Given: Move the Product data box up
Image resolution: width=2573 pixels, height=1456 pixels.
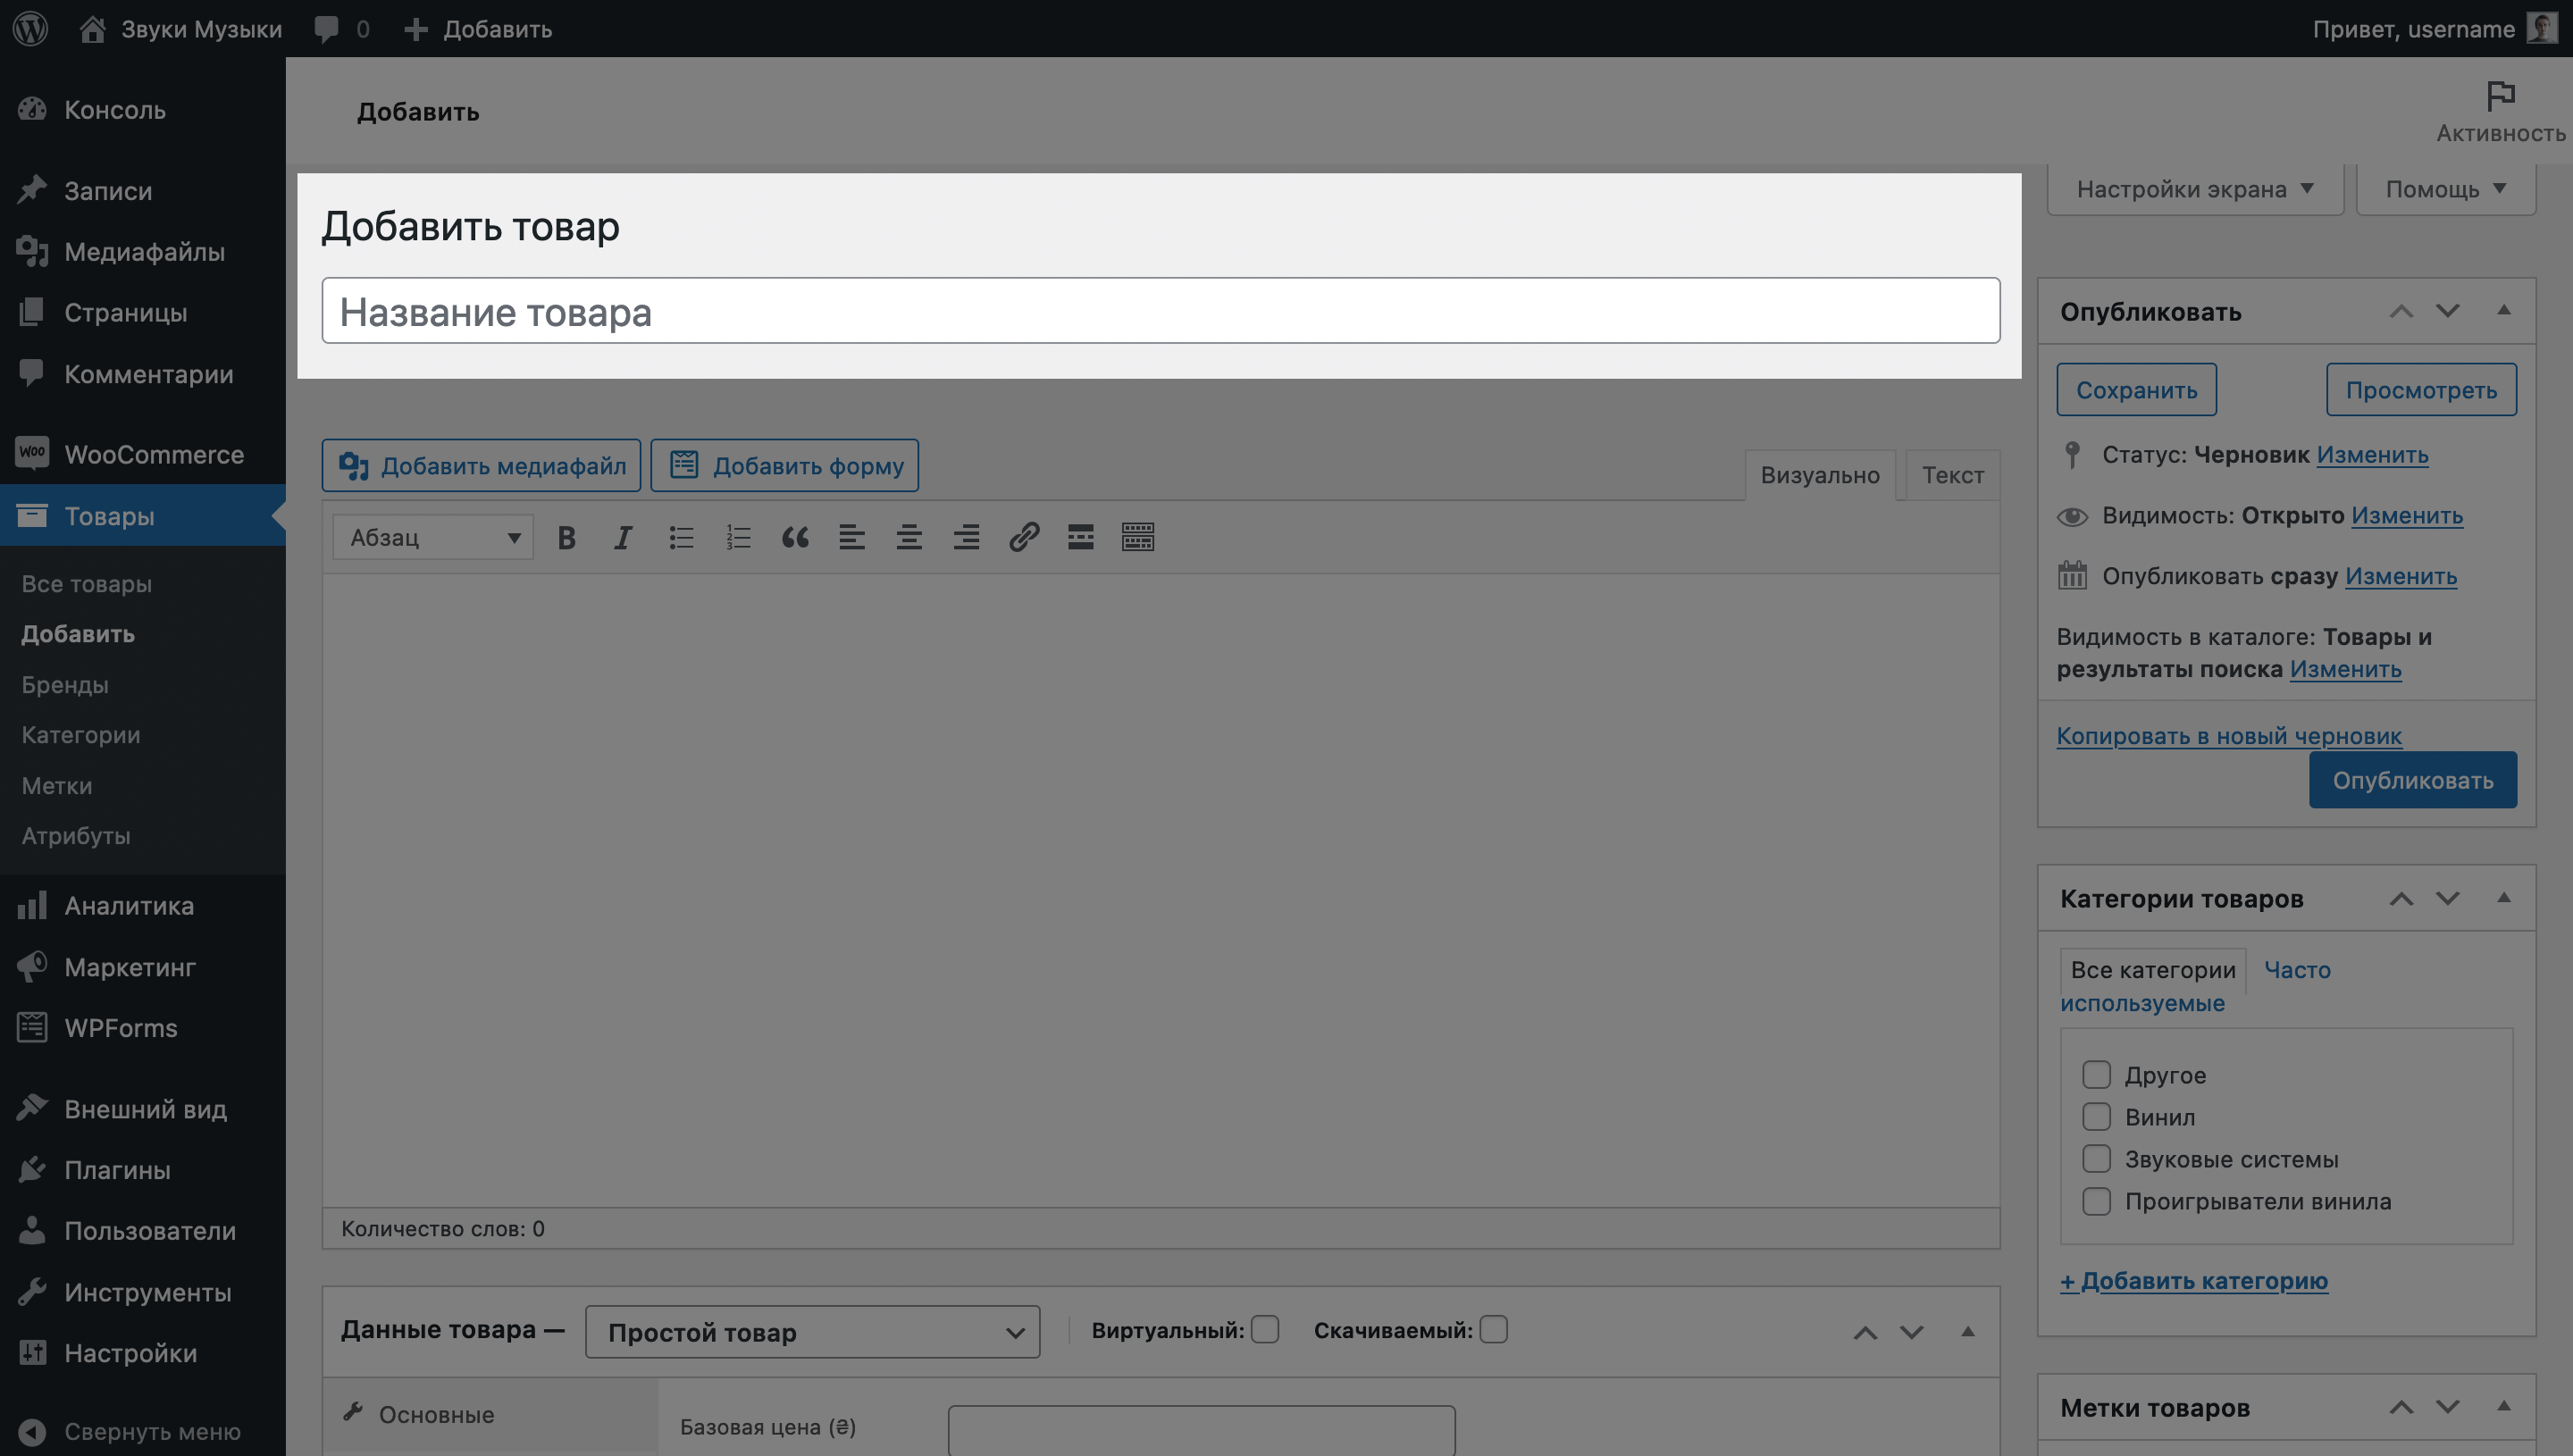Looking at the screenshot, I should [x=1865, y=1332].
